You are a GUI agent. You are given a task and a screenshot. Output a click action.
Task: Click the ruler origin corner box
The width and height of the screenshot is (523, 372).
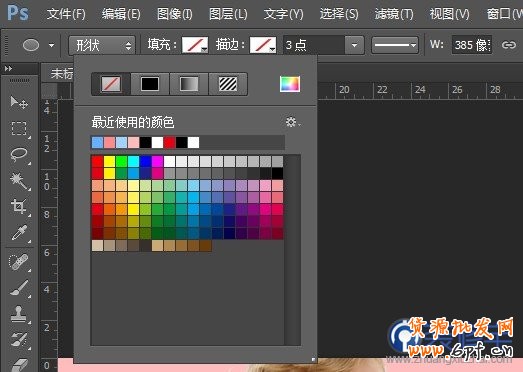(49, 90)
